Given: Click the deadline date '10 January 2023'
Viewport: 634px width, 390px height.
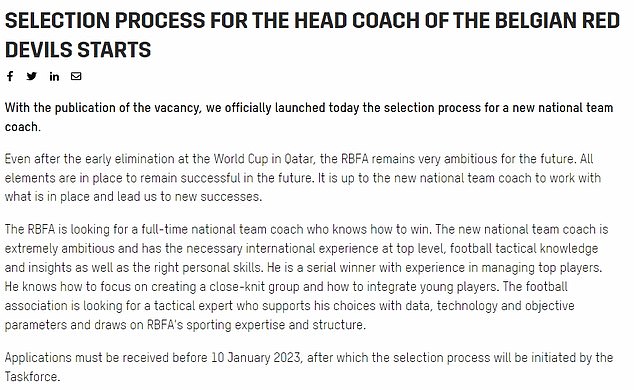Looking at the screenshot, I should coord(256,357).
